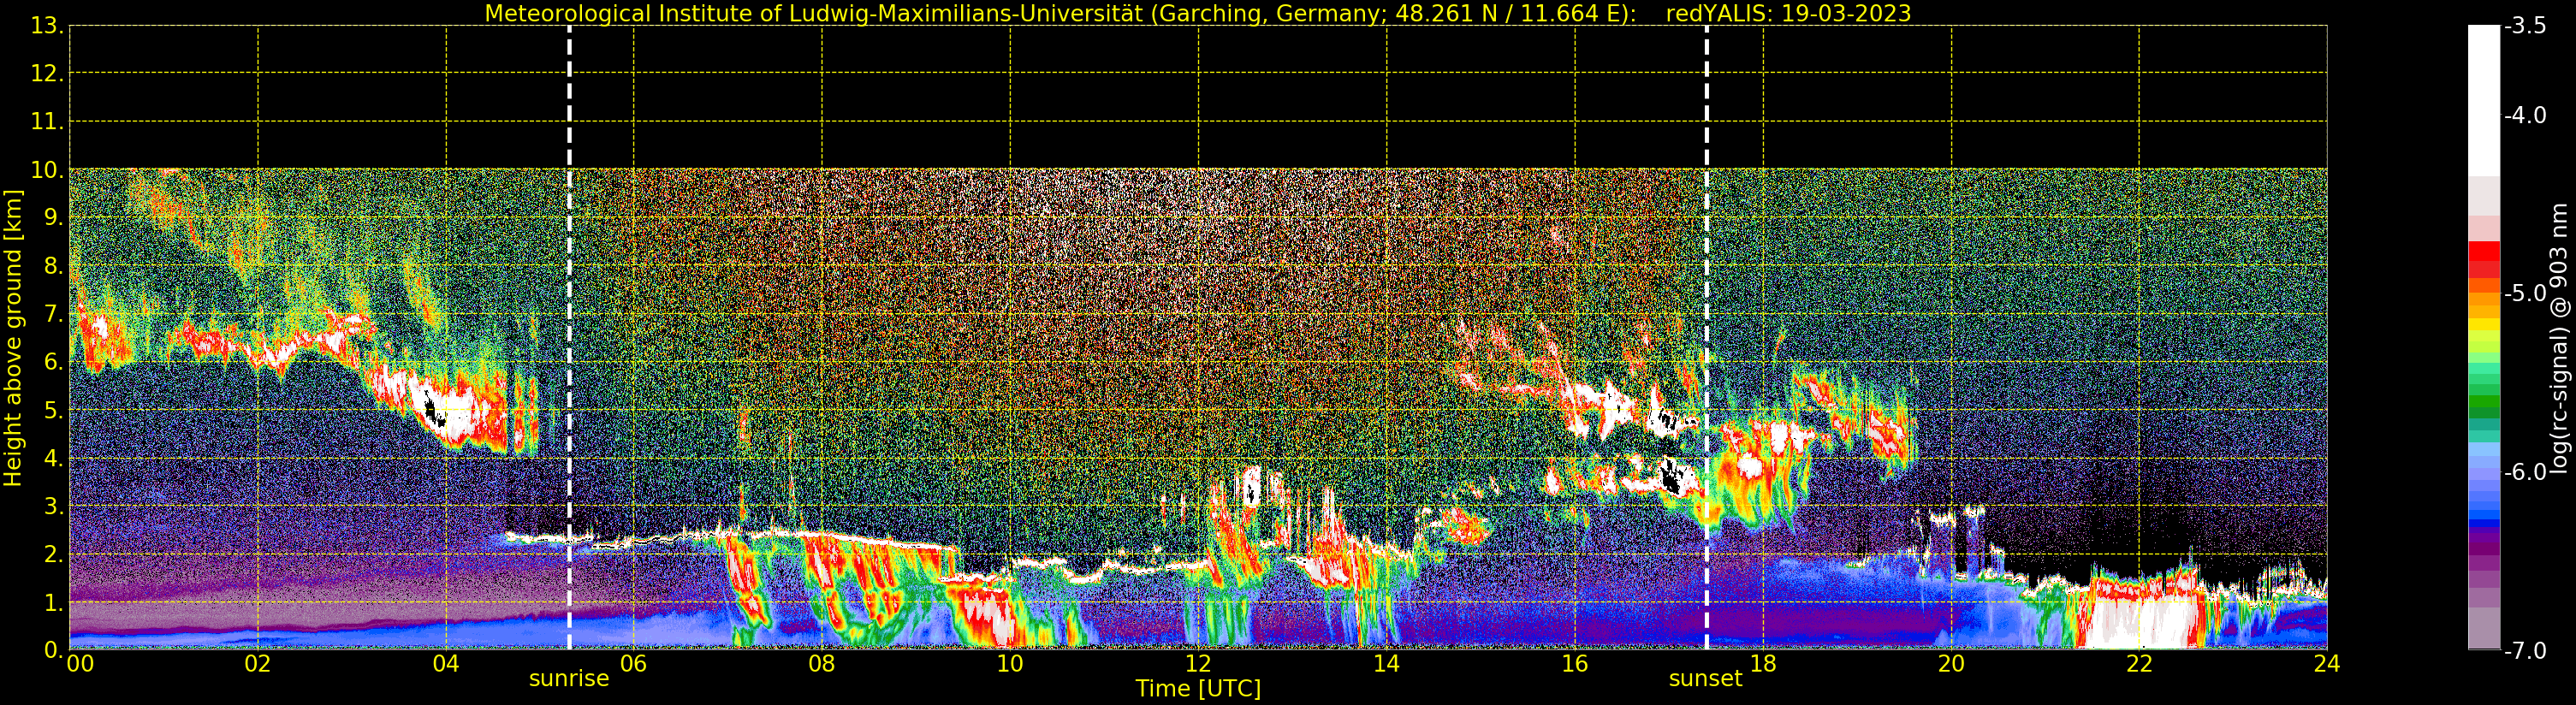2576x705 pixels.
Task: Click the '00' tick on the time axis
Action: [80, 664]
